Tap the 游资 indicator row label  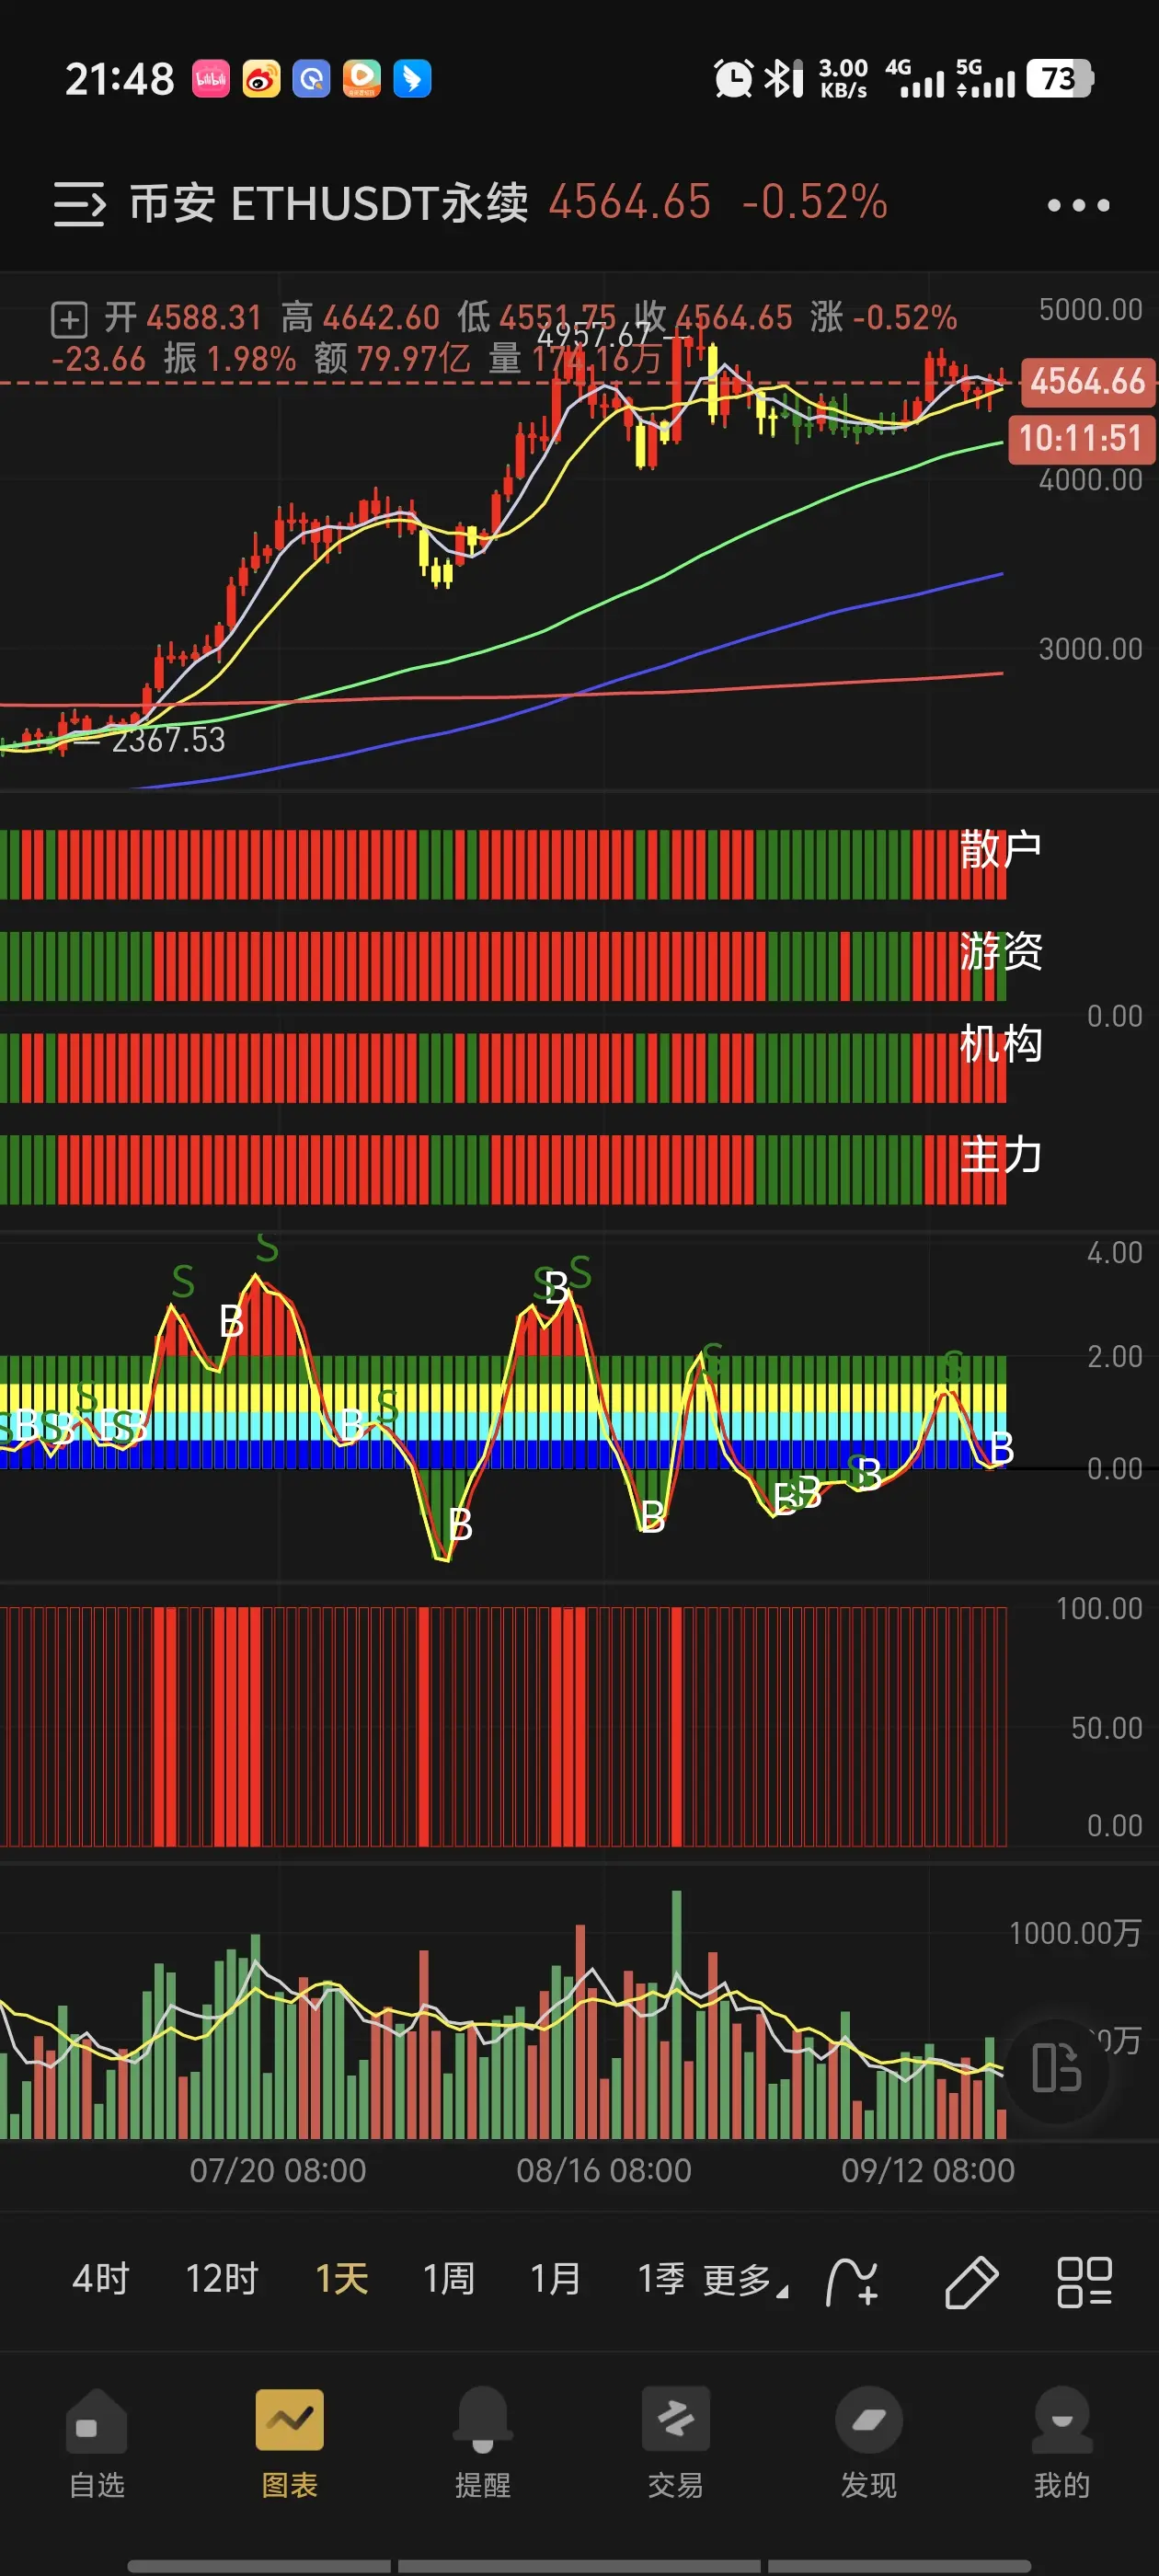(1000, 951)
